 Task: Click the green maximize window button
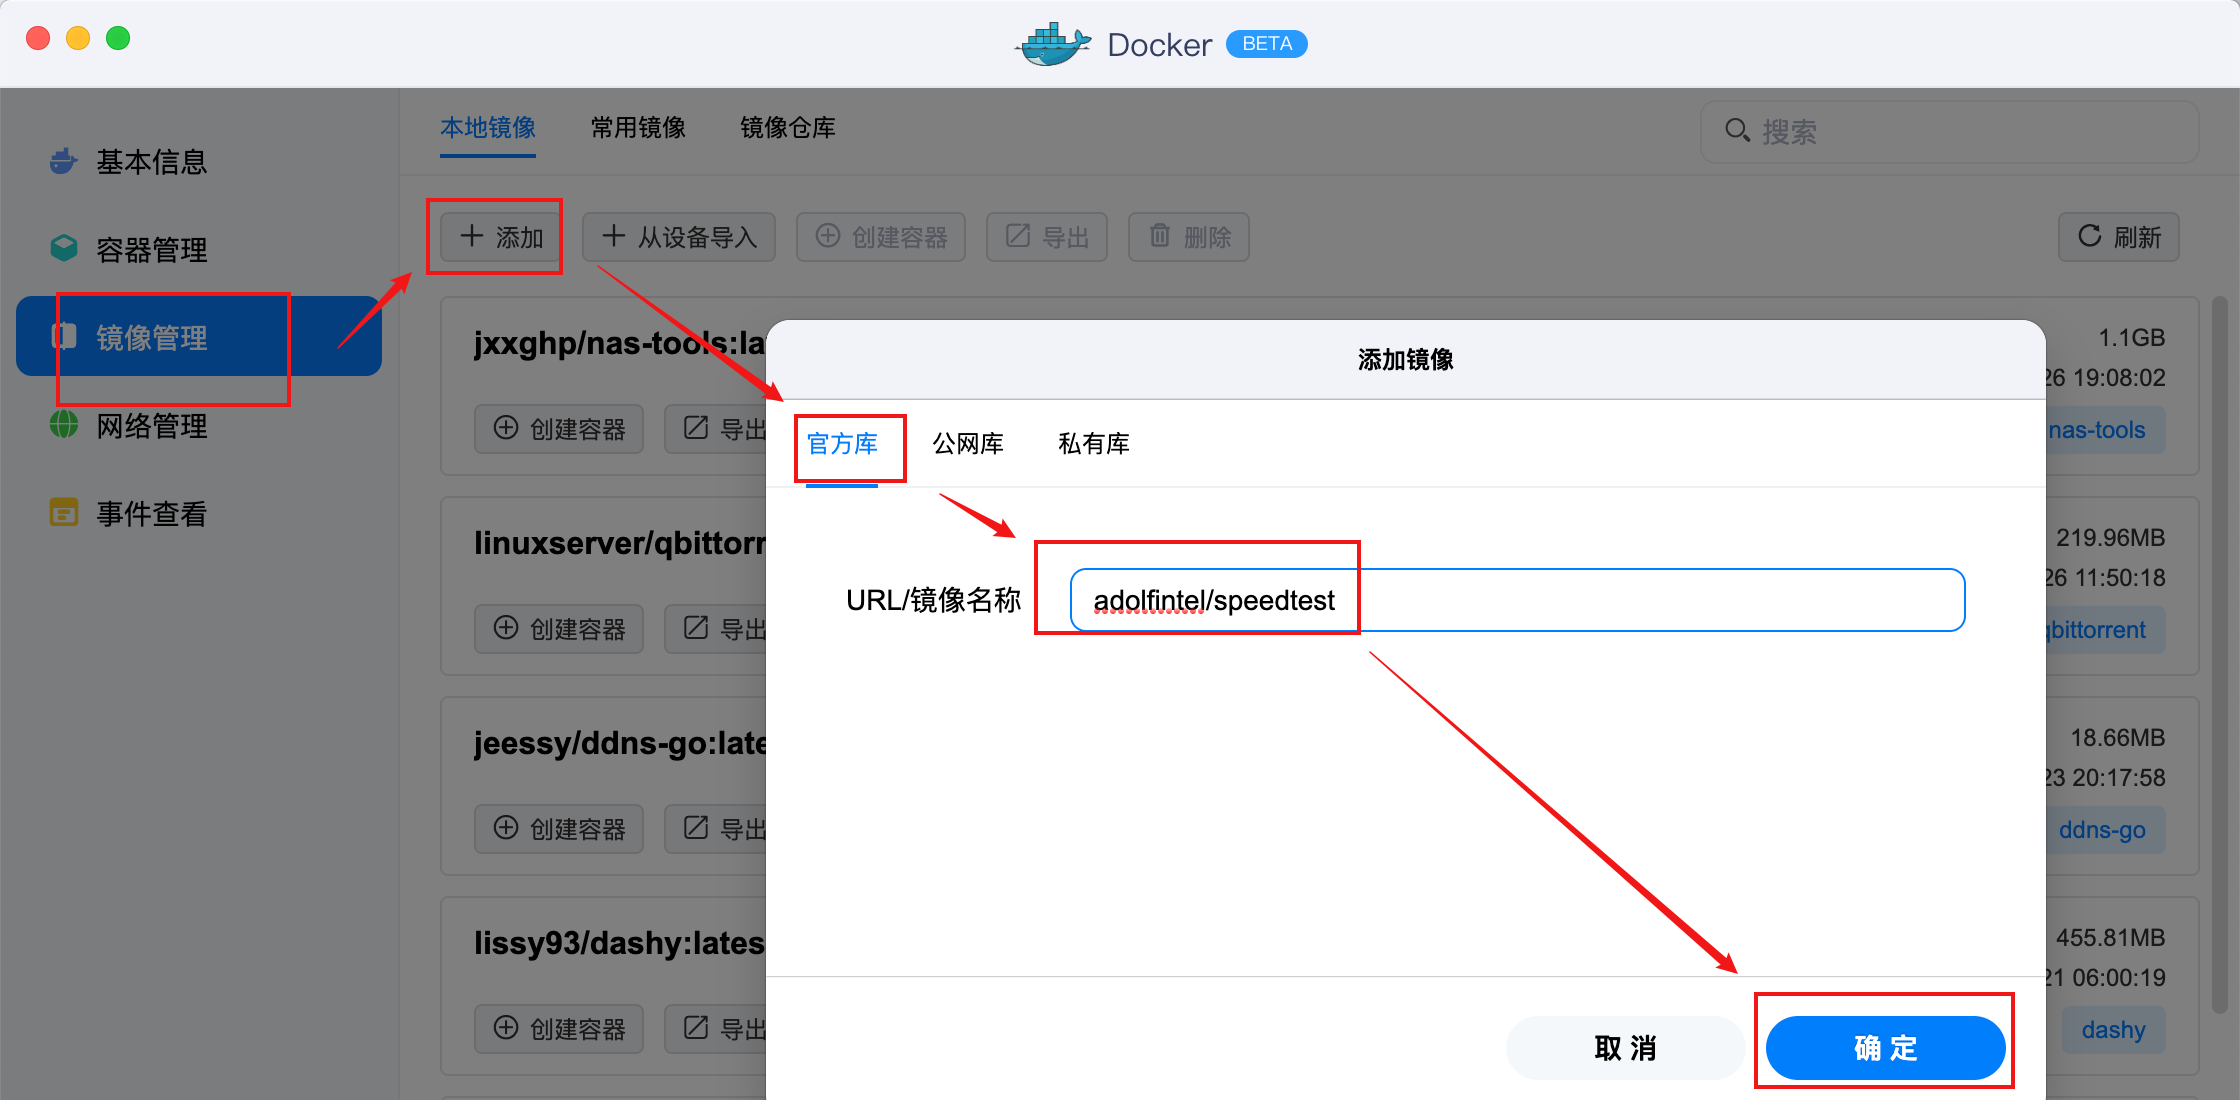pos(118,38)
